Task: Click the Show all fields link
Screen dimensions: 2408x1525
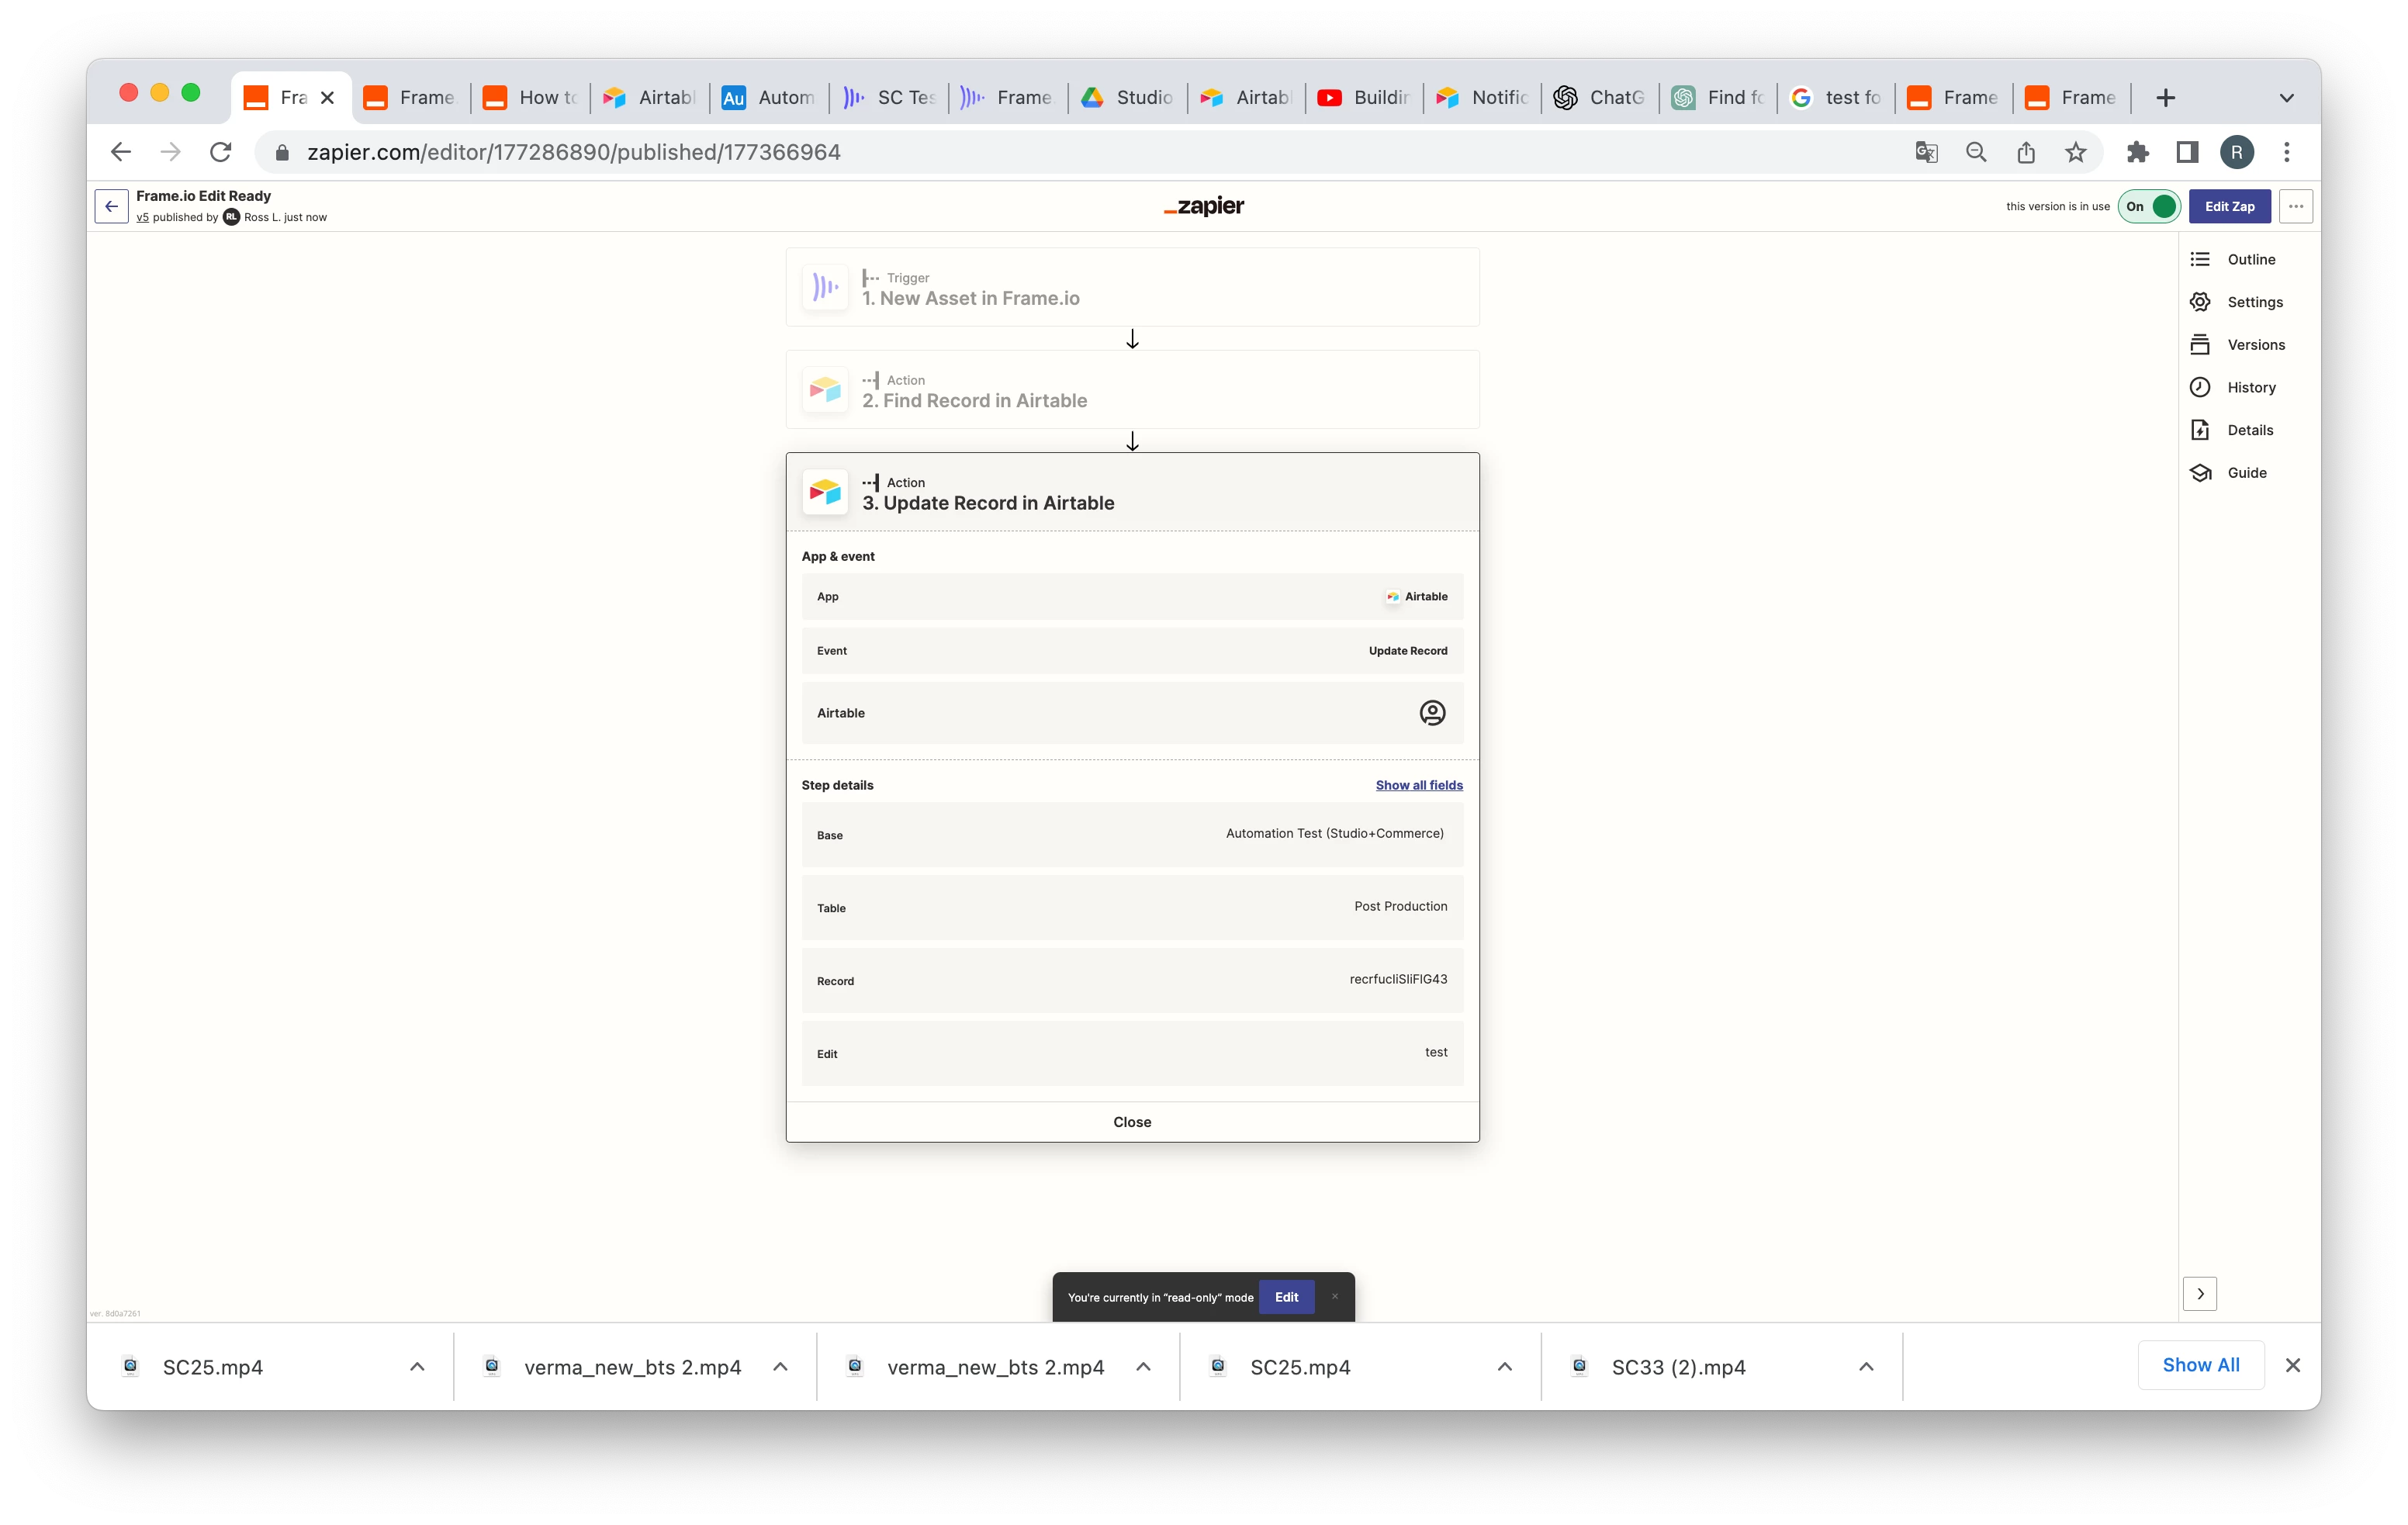Action: pyautogui.click(x=1418, y=785)
